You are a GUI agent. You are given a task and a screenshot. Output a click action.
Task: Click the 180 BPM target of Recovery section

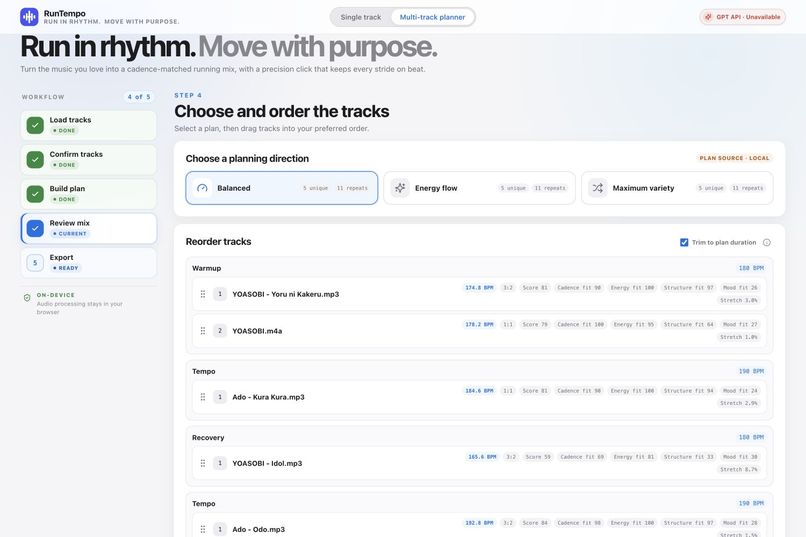click(751, 437)
